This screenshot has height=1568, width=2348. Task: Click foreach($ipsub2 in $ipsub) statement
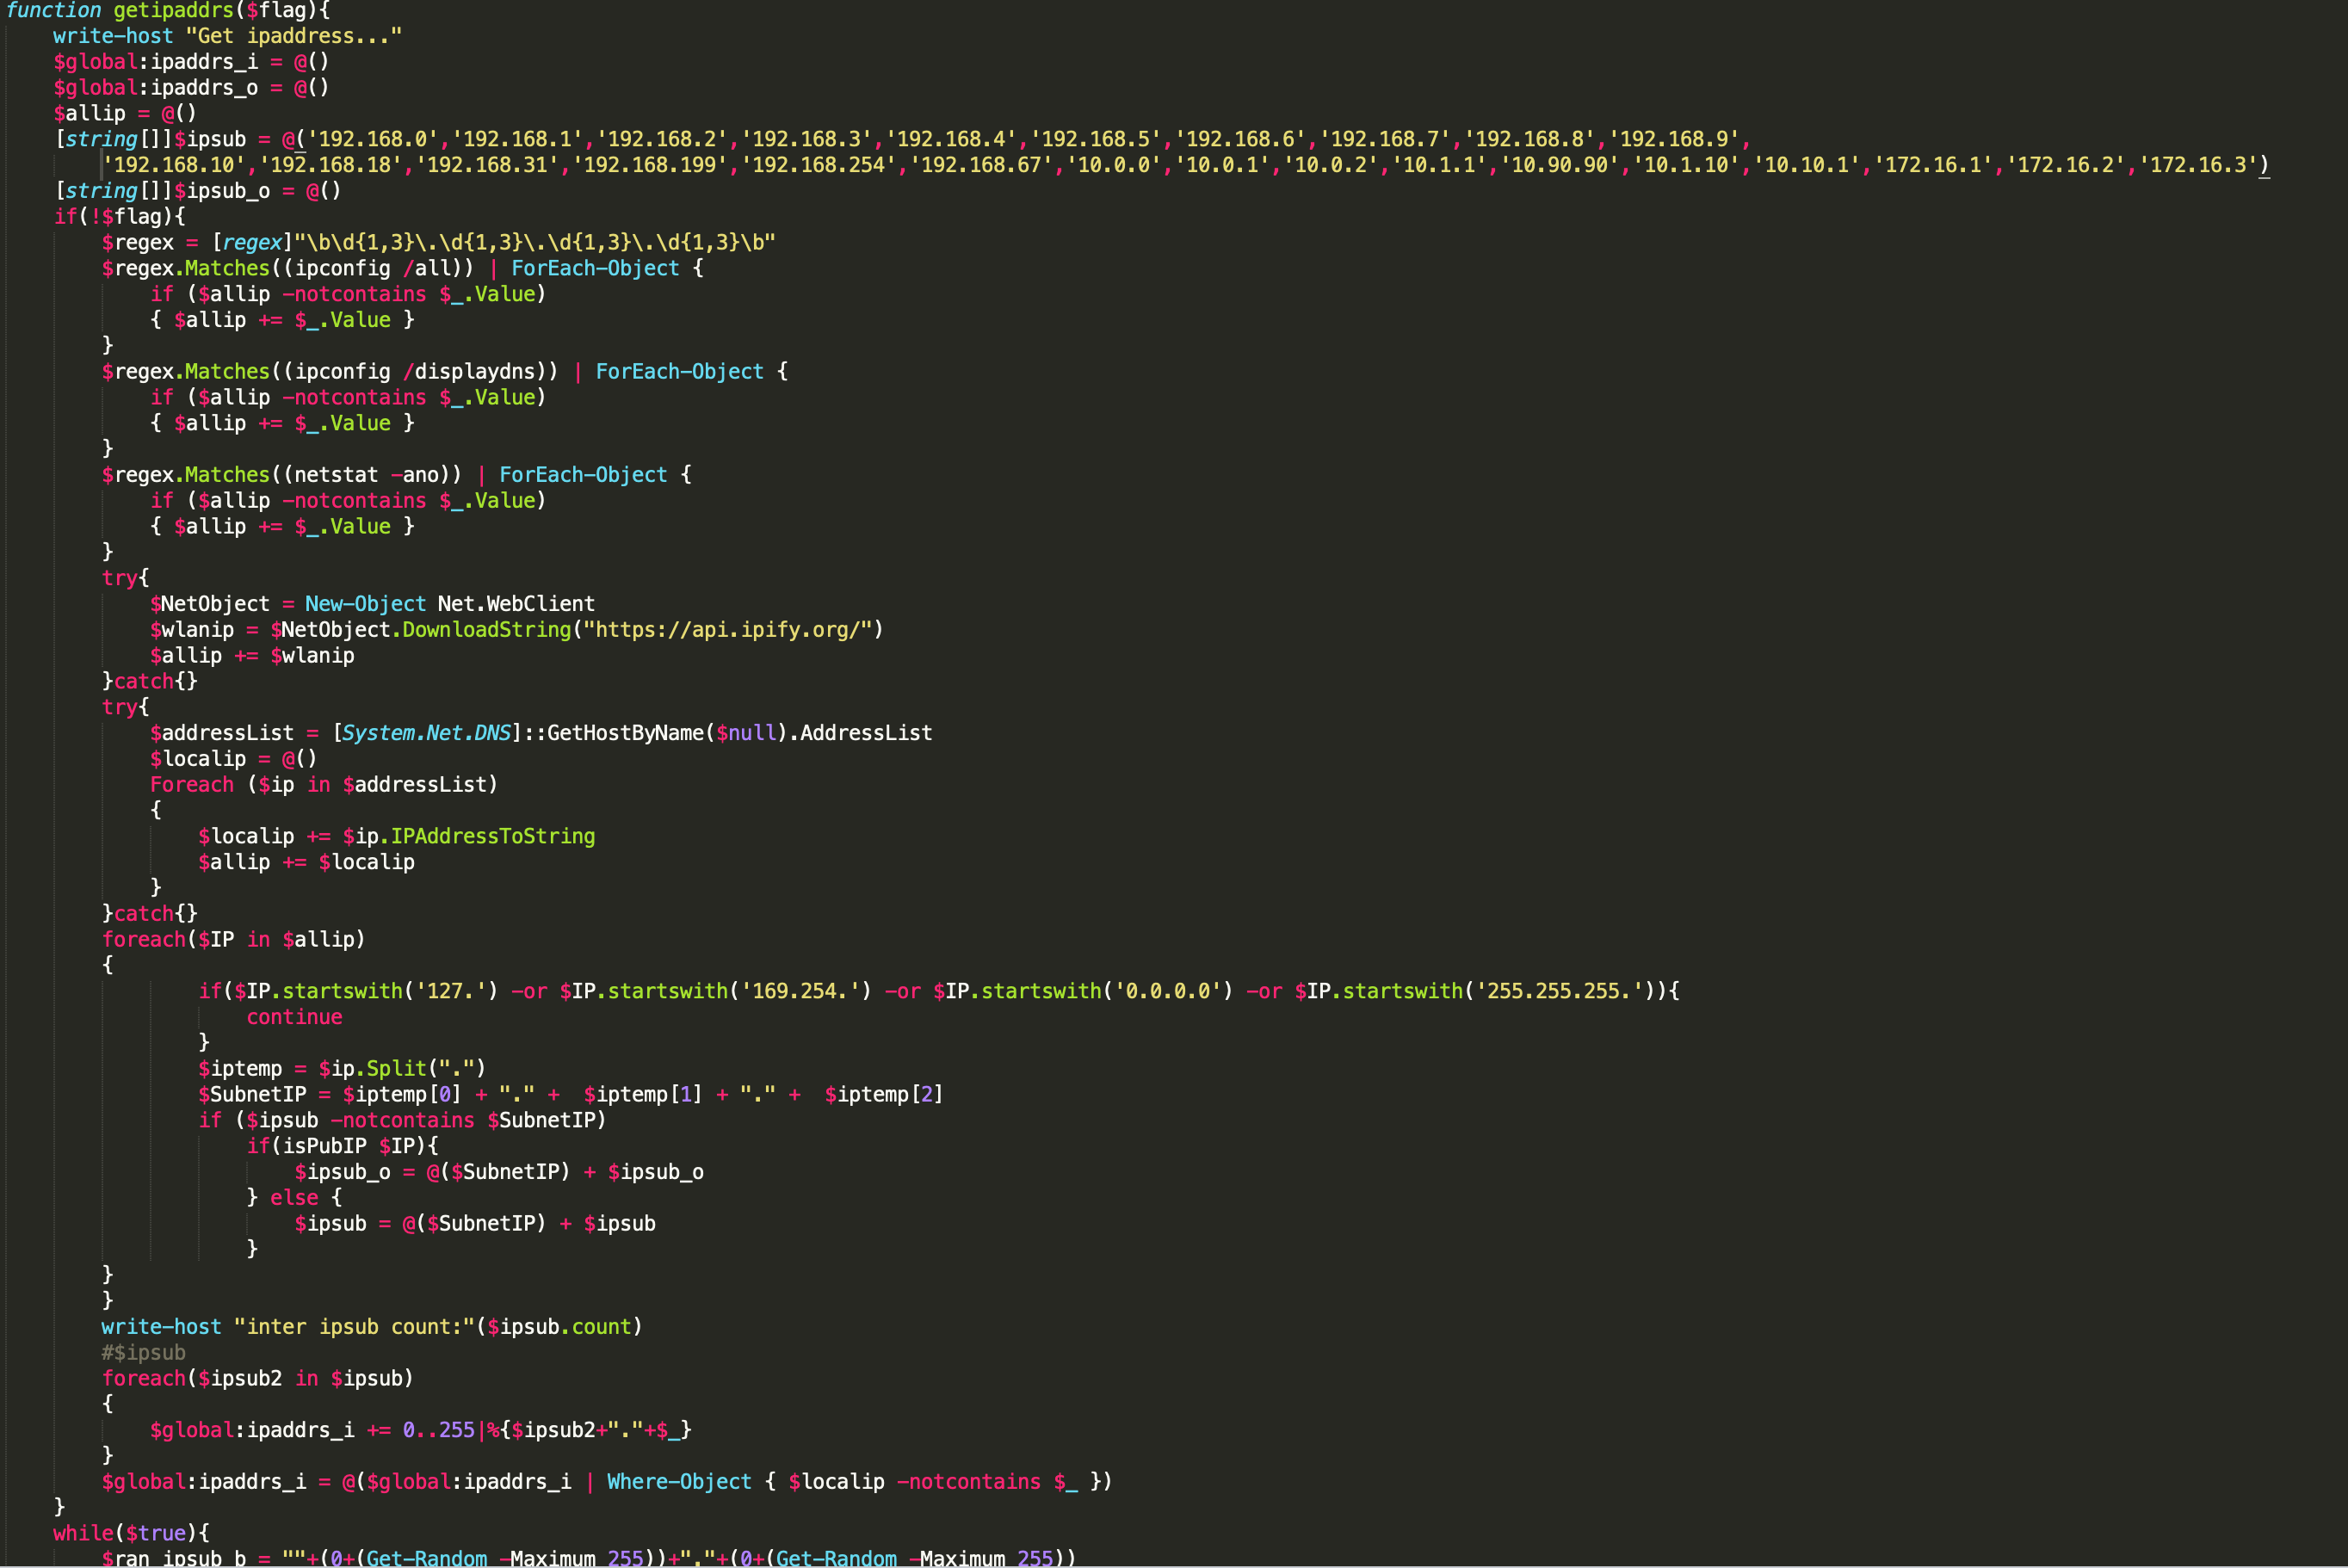(258, 1379)
